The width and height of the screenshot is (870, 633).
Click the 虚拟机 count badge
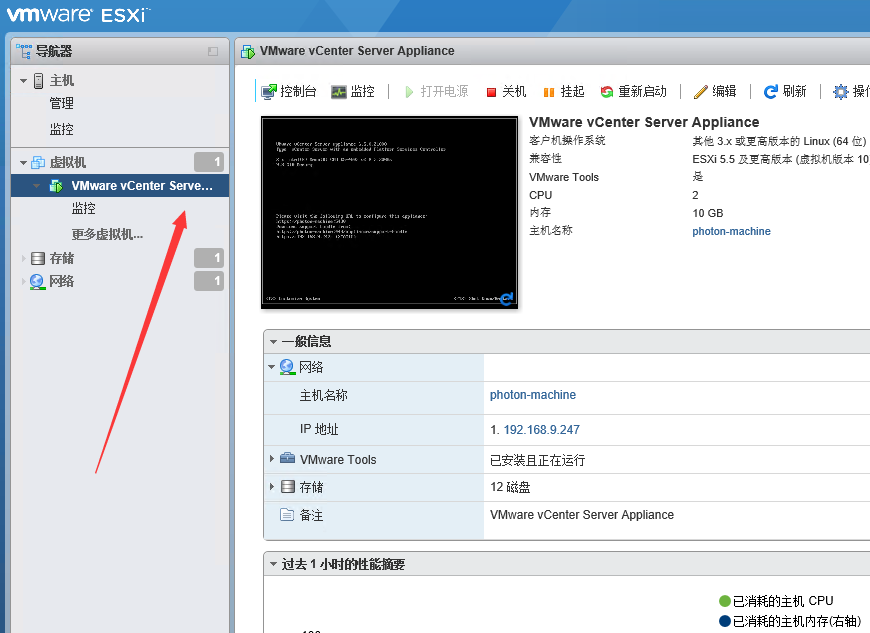209,163
